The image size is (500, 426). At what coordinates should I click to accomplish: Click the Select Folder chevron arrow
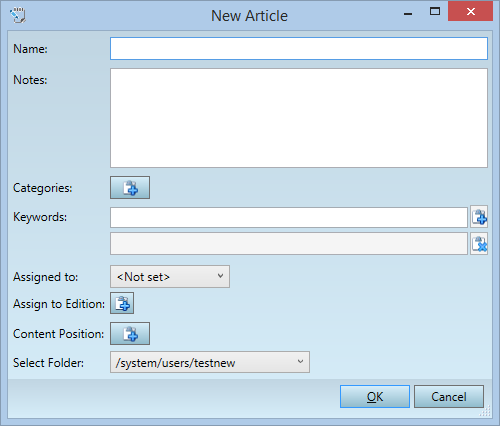pos(300,361)
